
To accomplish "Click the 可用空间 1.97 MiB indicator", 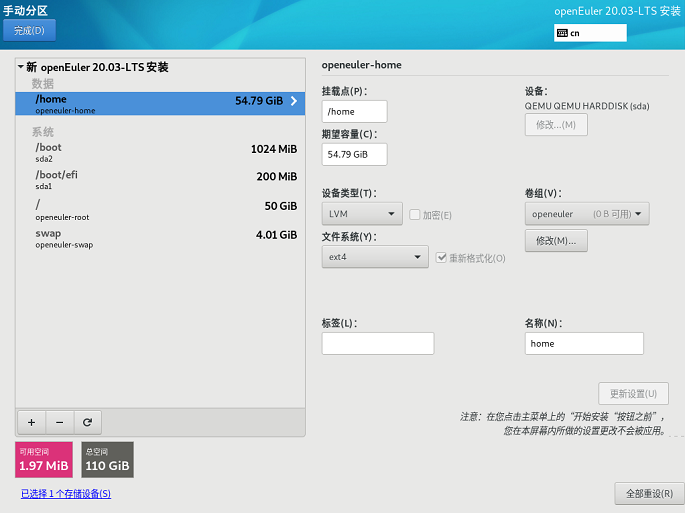I will [x=44, y=460].
